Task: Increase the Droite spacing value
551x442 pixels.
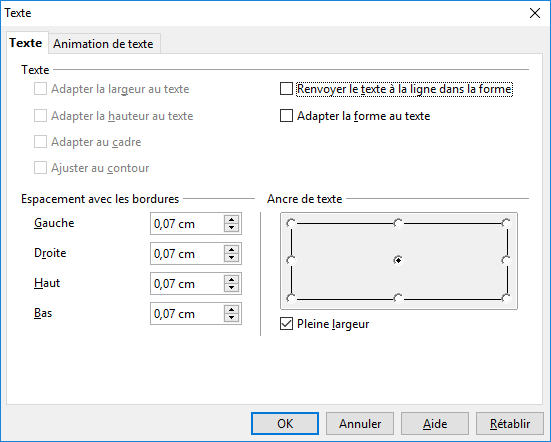Action: pos(231,250)
